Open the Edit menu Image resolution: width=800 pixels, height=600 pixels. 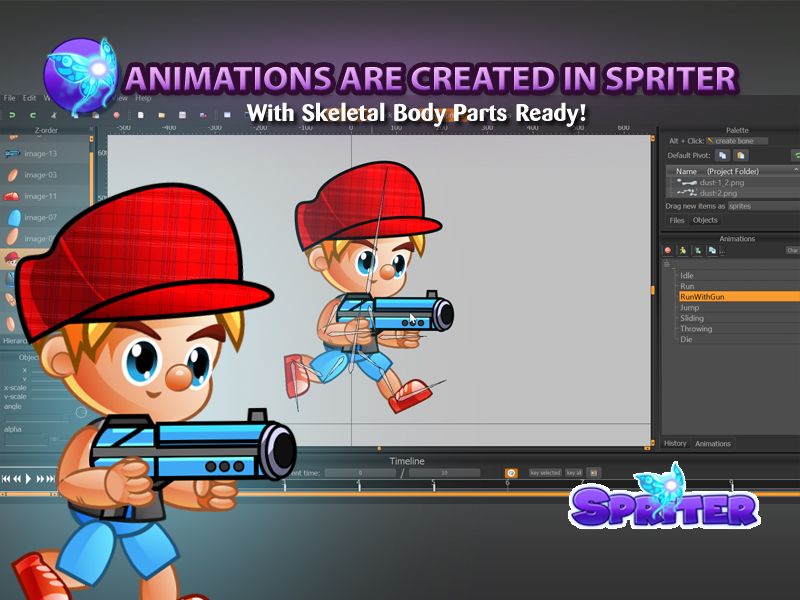[30, 97]
